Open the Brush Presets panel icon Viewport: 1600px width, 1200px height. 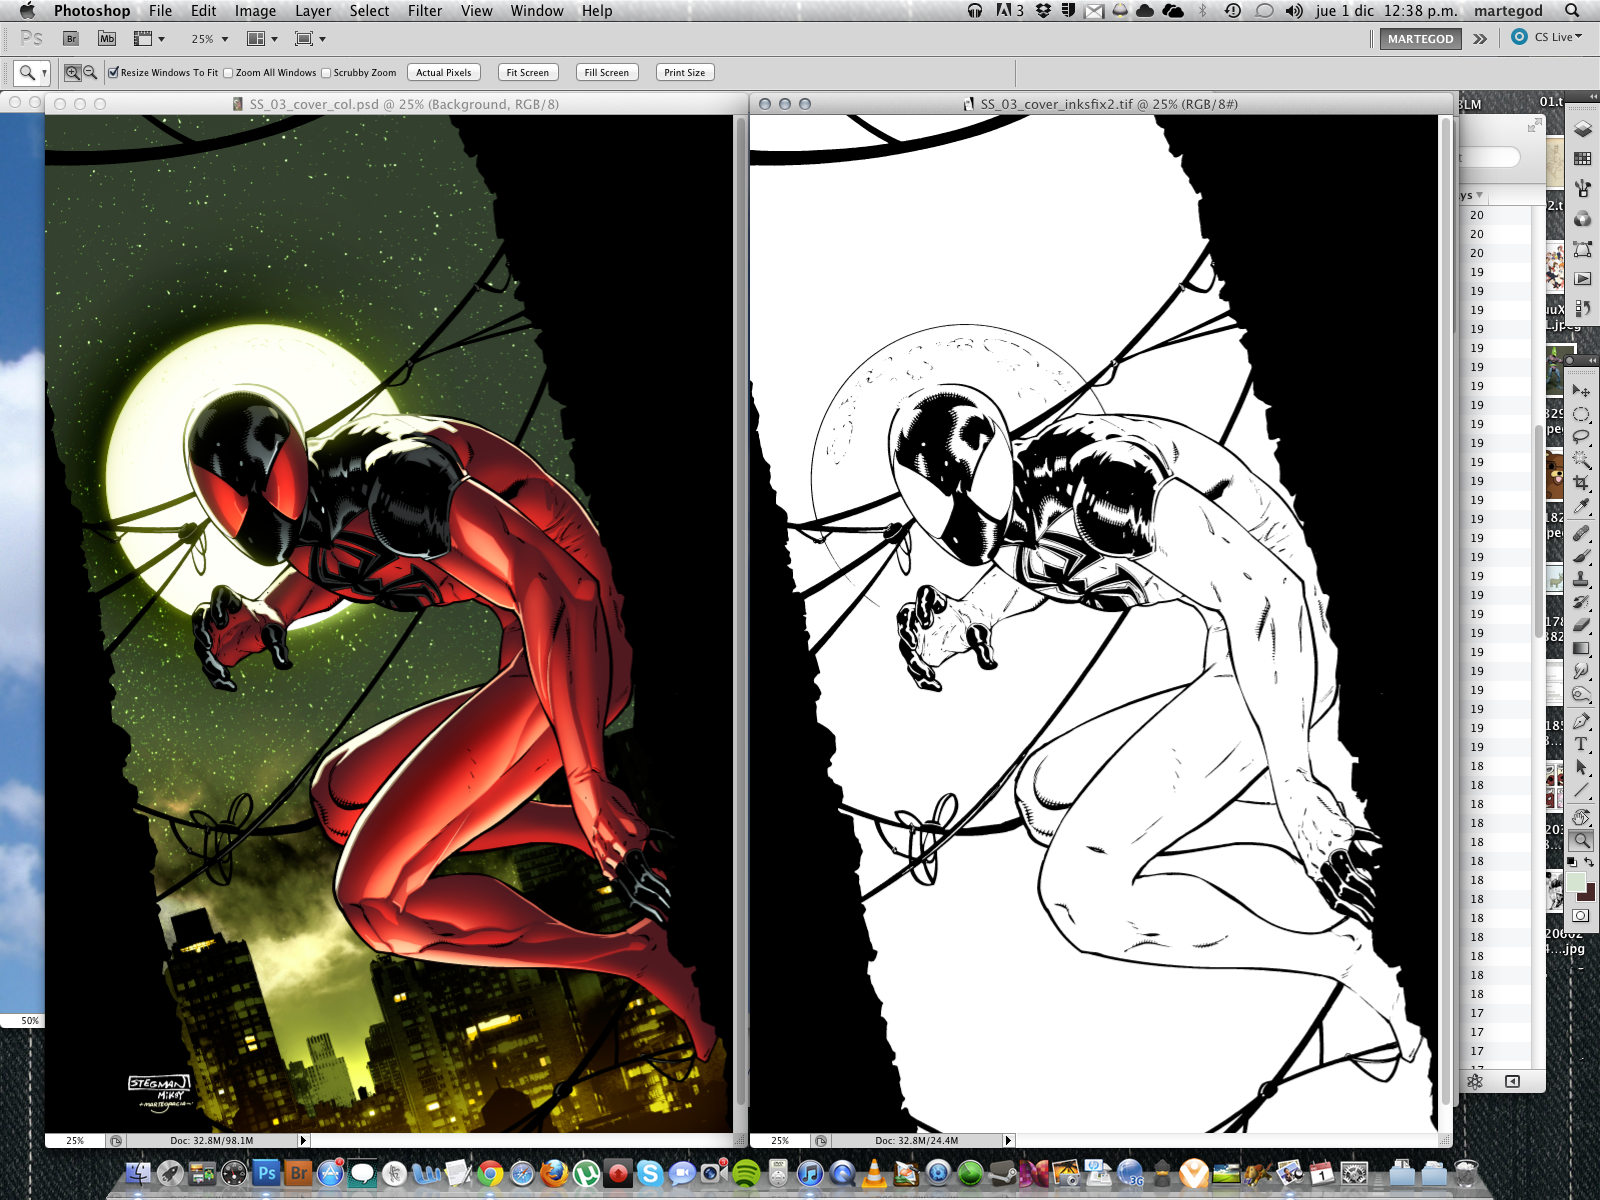click(1582, 188)
